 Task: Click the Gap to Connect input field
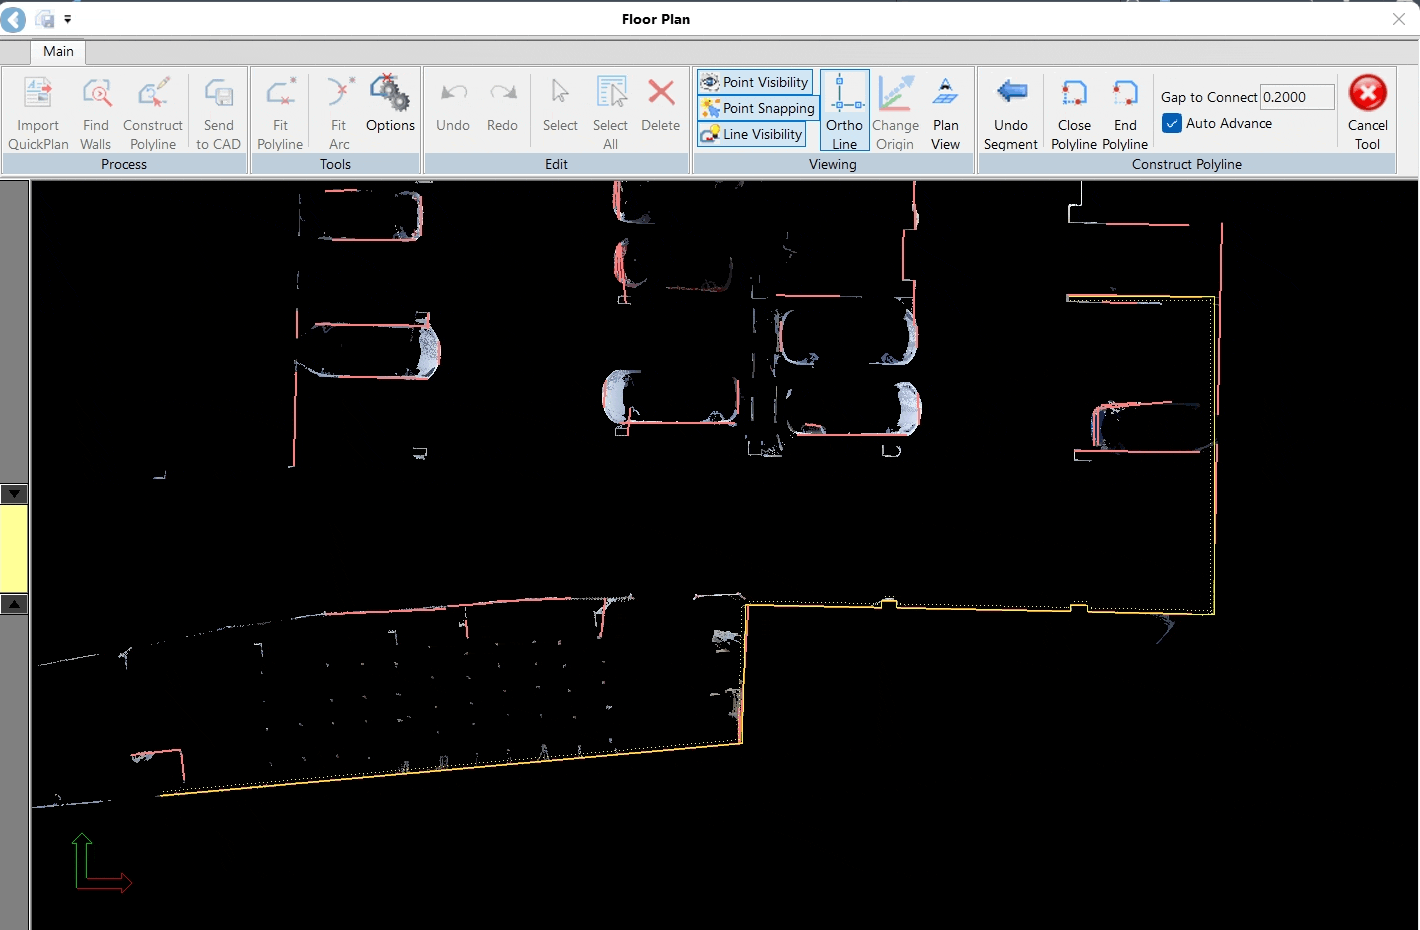point(1296,97)
